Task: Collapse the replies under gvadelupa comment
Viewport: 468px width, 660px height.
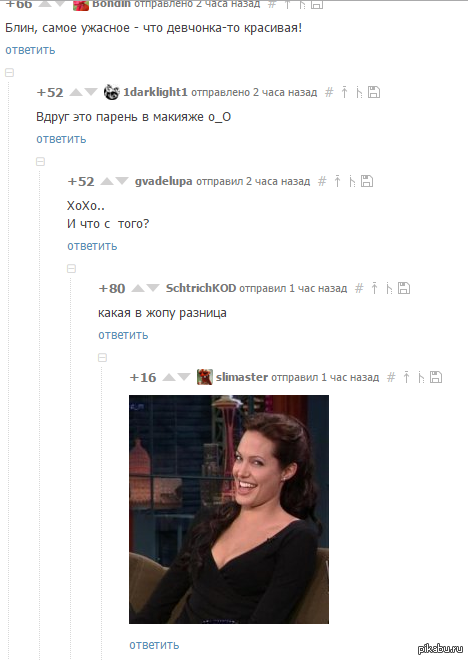Action: [72, 269]
